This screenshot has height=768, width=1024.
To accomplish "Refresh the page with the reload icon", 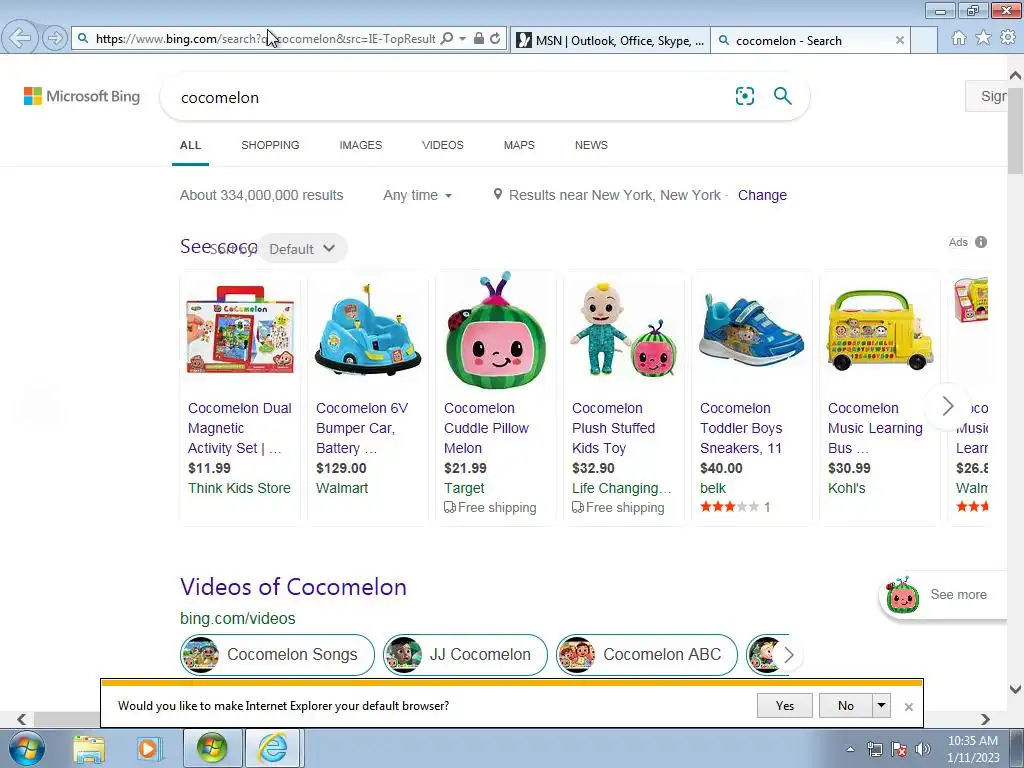I will (496, 39).
